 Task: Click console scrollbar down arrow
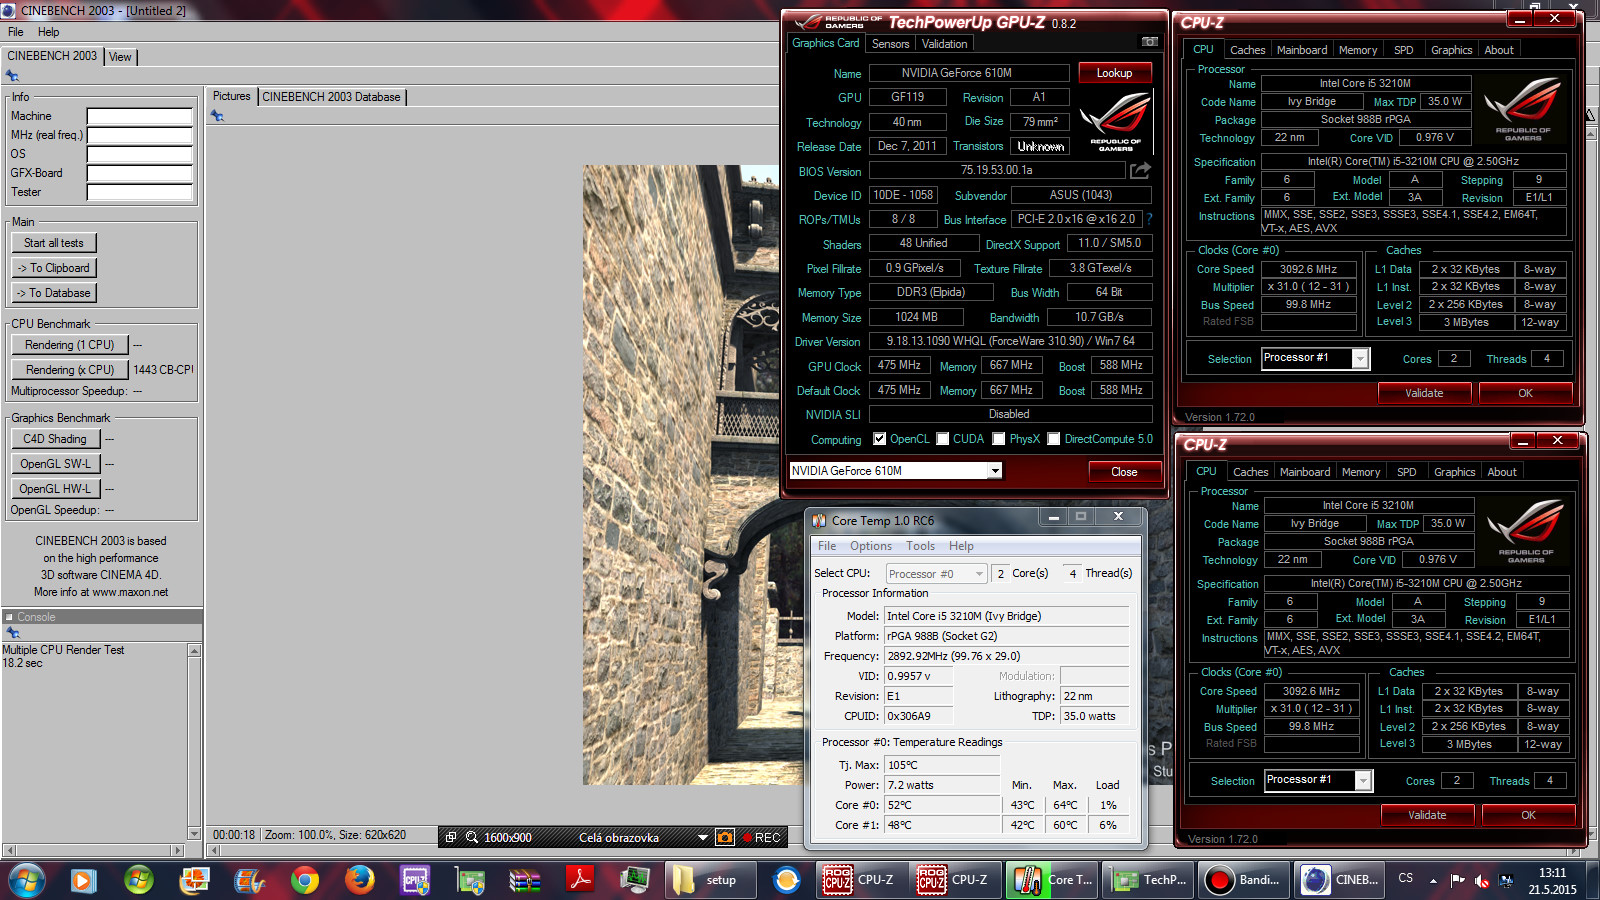pyautogui.click(x=194, y=833)
